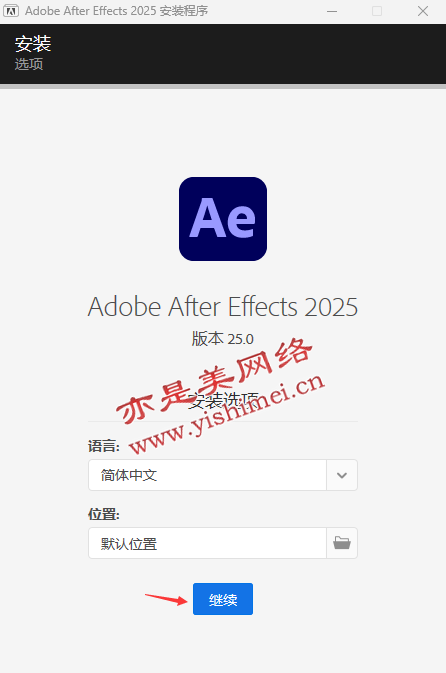Click the disabled maximize button
The image size is (446, 673).
(x=377, y=11)
